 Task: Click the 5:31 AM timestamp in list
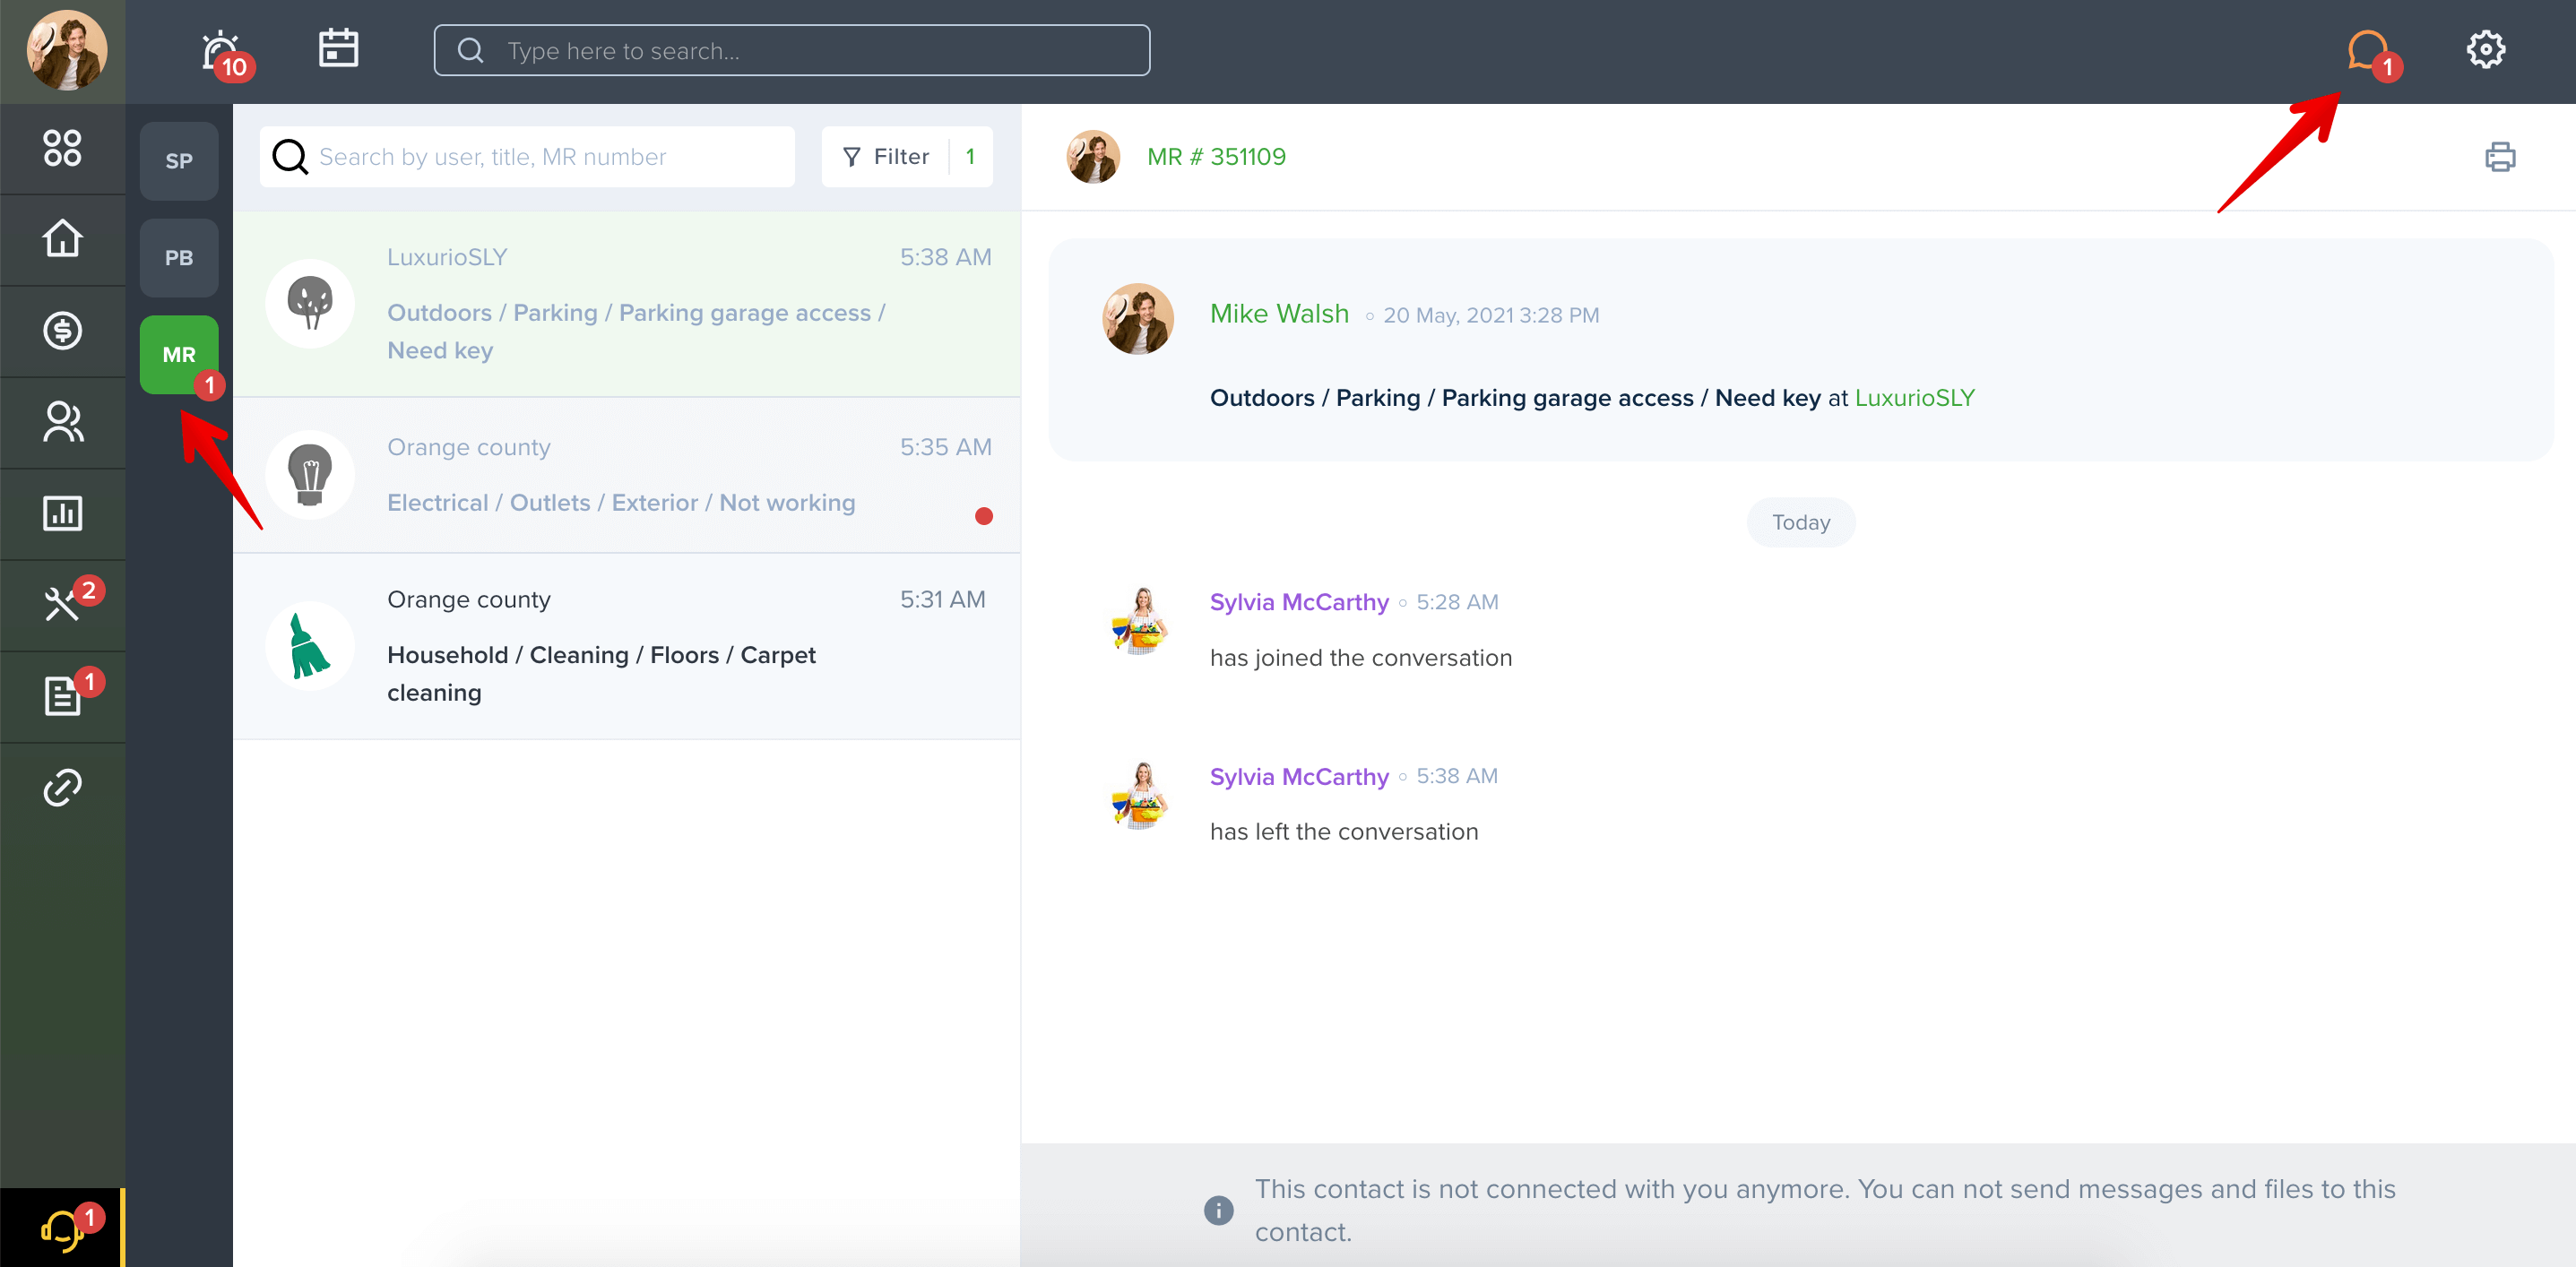pyautogui.click(x=942, y=599)
